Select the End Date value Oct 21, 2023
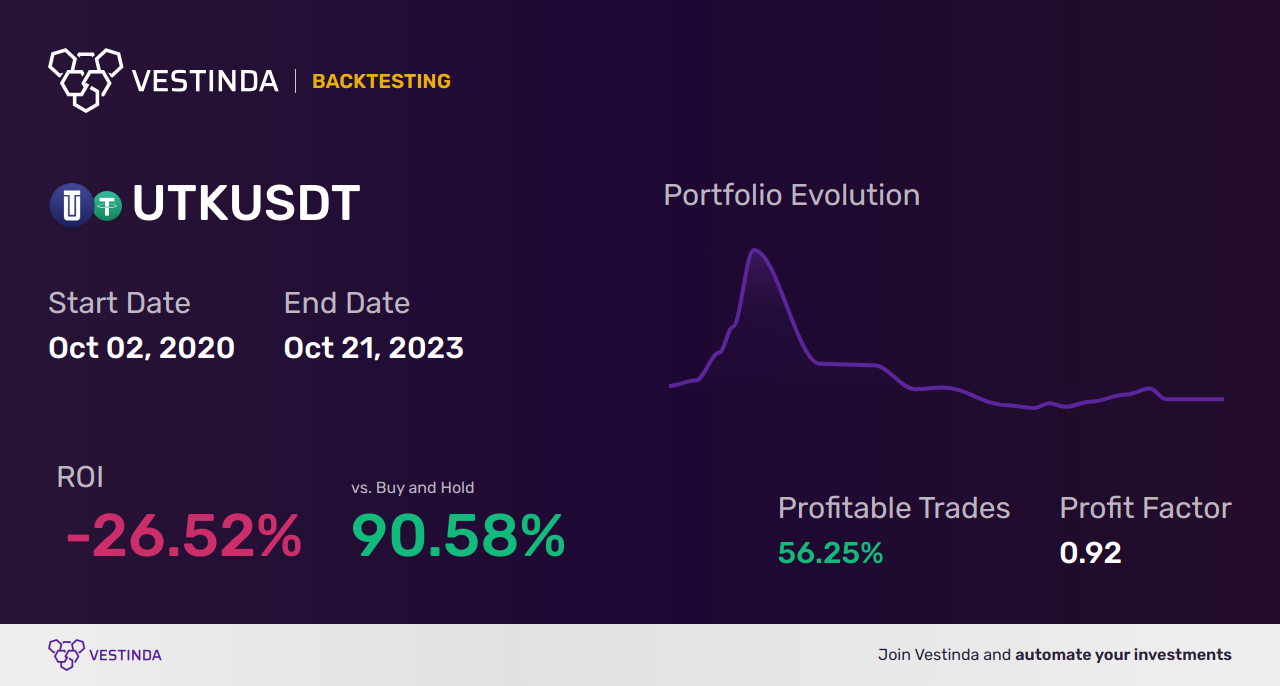 [374, 348]
